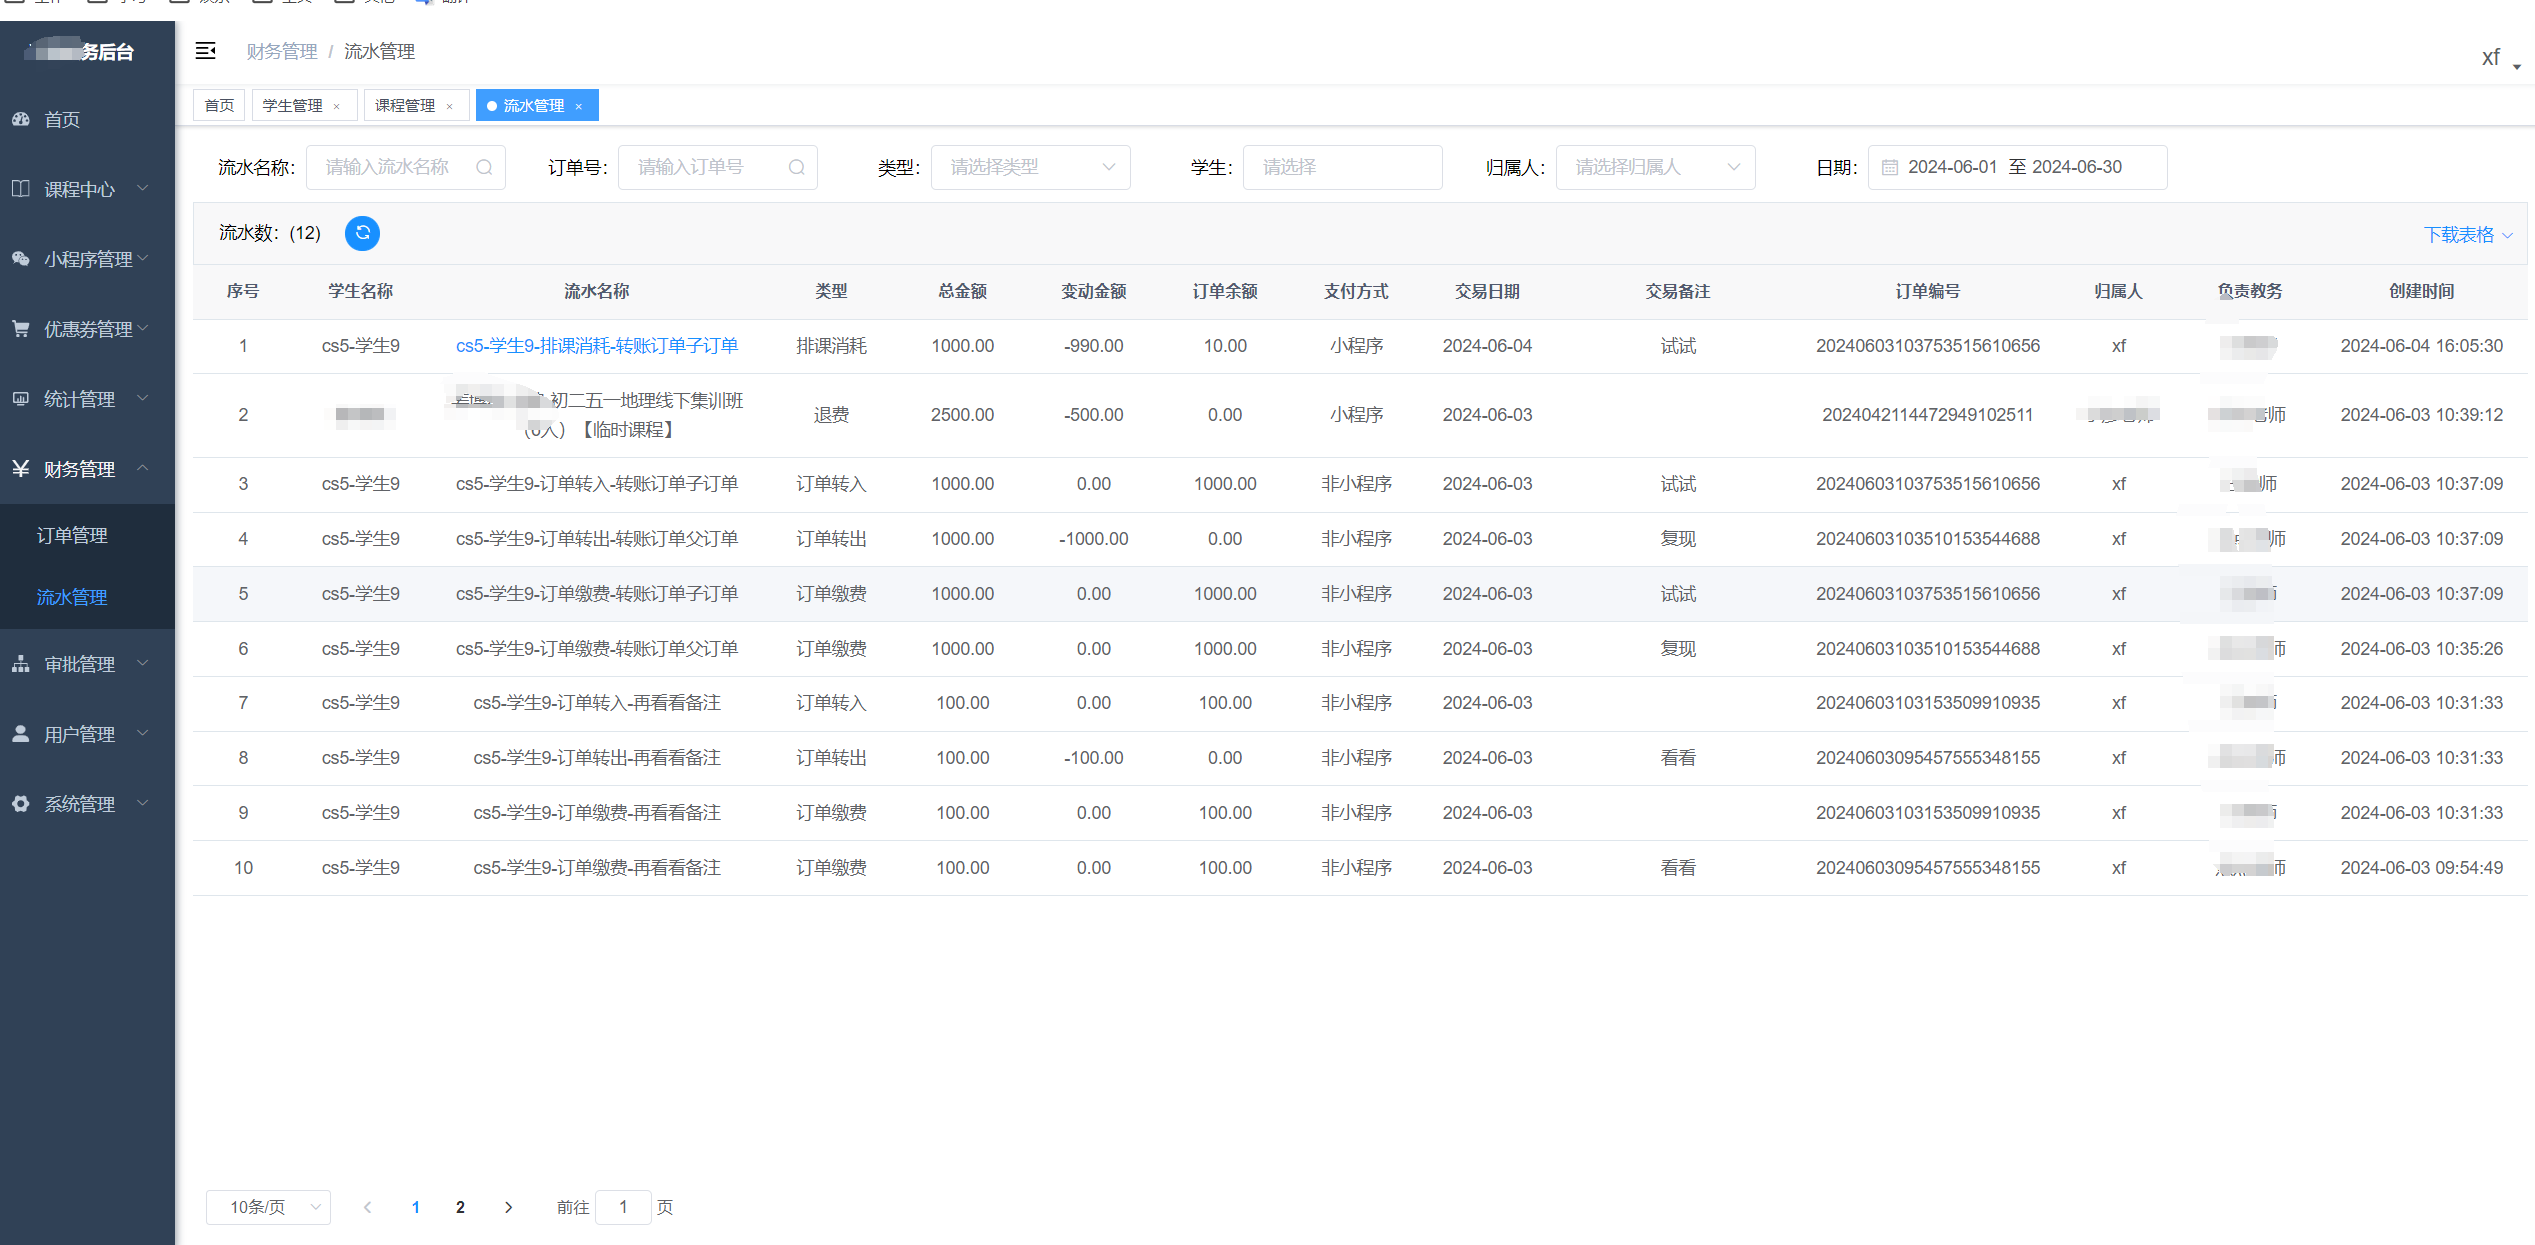The width and height of the screenshot is (2535, 1245).
Task: Click the 优惠券管理 cart icon
Action: pyautogui.click(x=21, y=329)
